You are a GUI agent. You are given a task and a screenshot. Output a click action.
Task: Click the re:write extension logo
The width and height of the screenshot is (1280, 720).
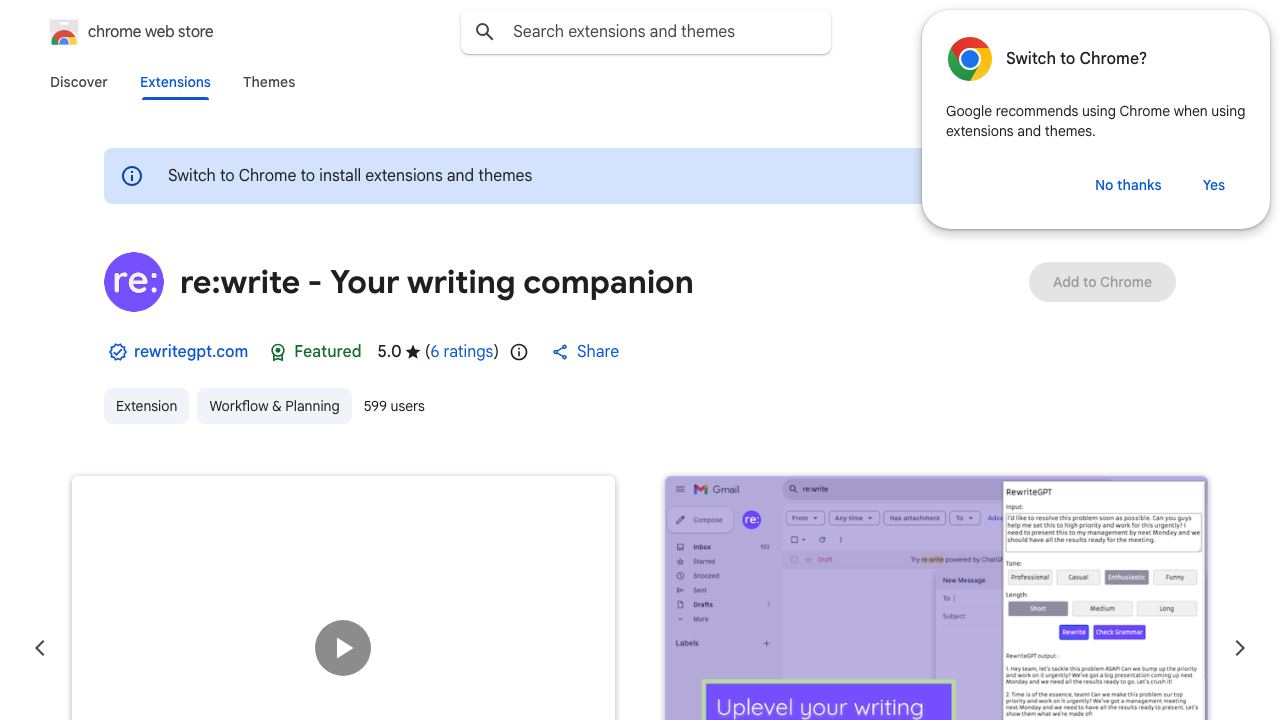134,282
